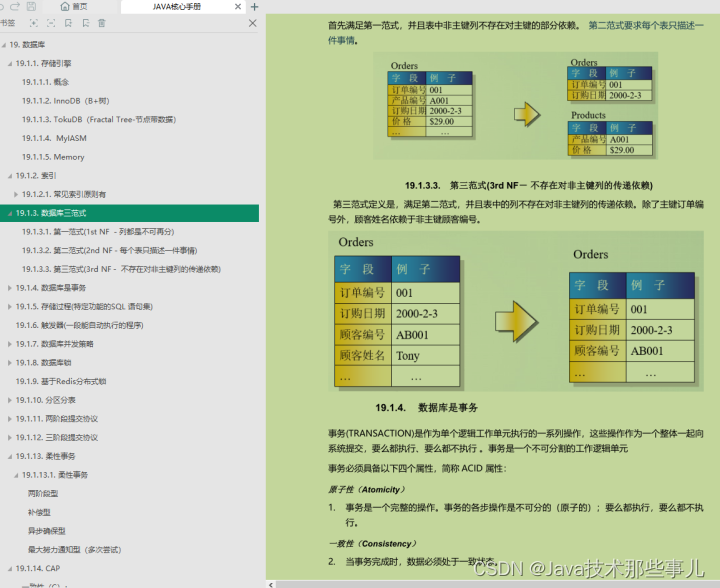The image size is (720, 588).
Task: Open bookmark 两阶段型
Action: pyautogui.click(x=43, y=494)
